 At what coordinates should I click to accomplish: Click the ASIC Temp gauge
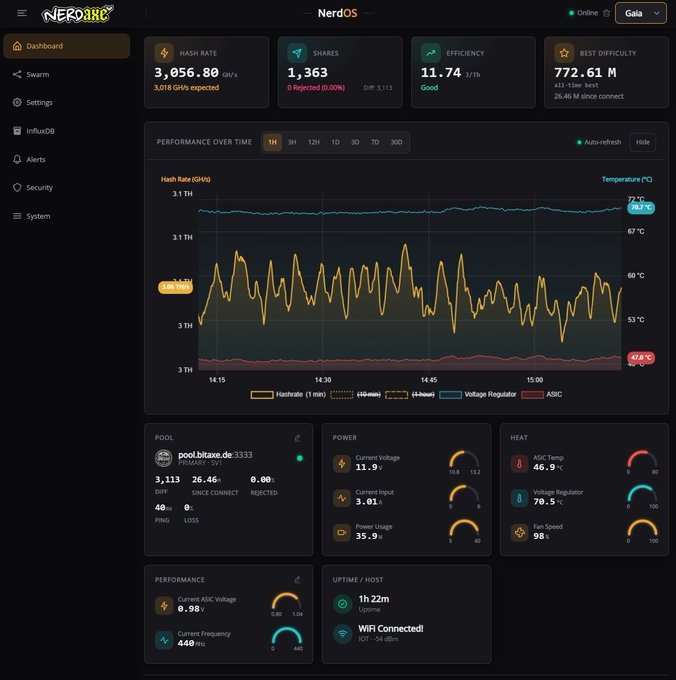pos(643,462)
